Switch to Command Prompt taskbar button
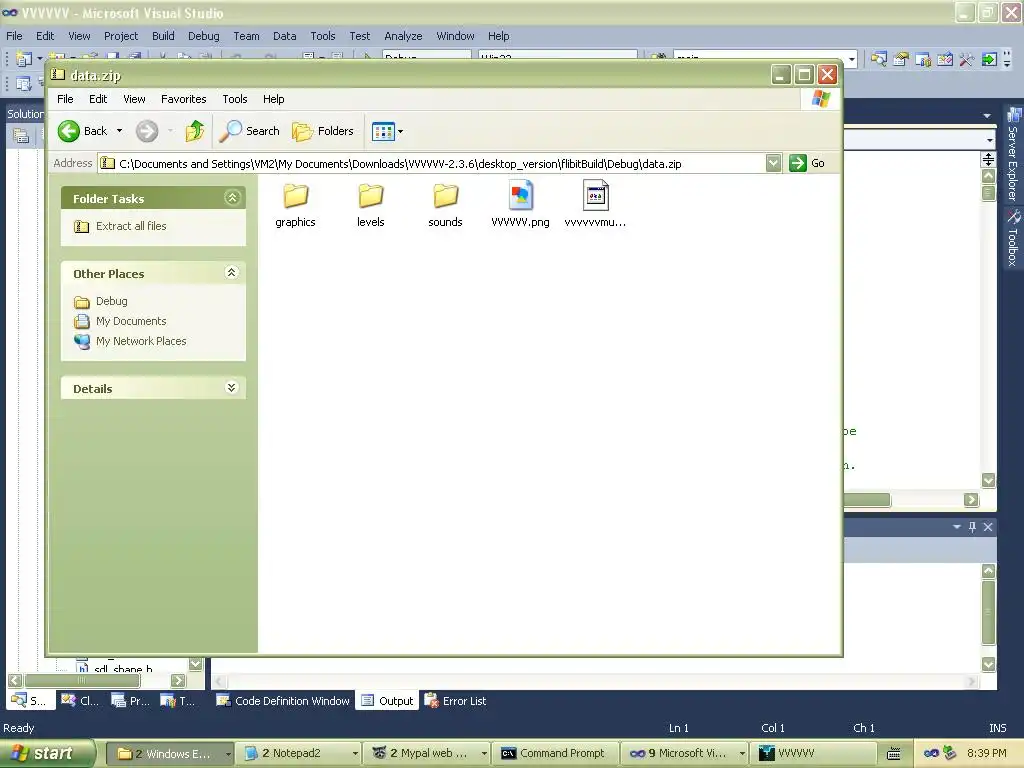 [555, 754]
